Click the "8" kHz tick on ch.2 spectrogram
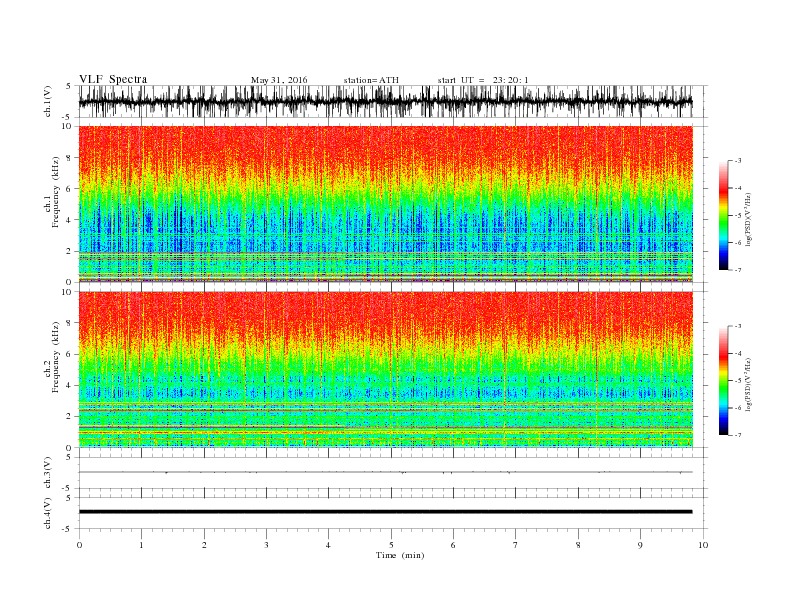Image resolution: width=792 pixels, height=612 pixels. [70, 323]
